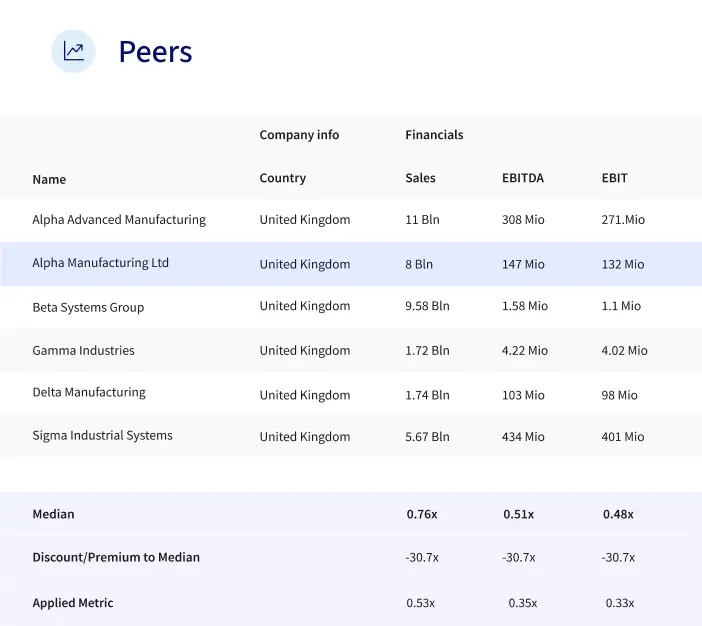Click the 1.74 Bln sales value
Viewport: 702px width, 626px height.
click(427, 395)
